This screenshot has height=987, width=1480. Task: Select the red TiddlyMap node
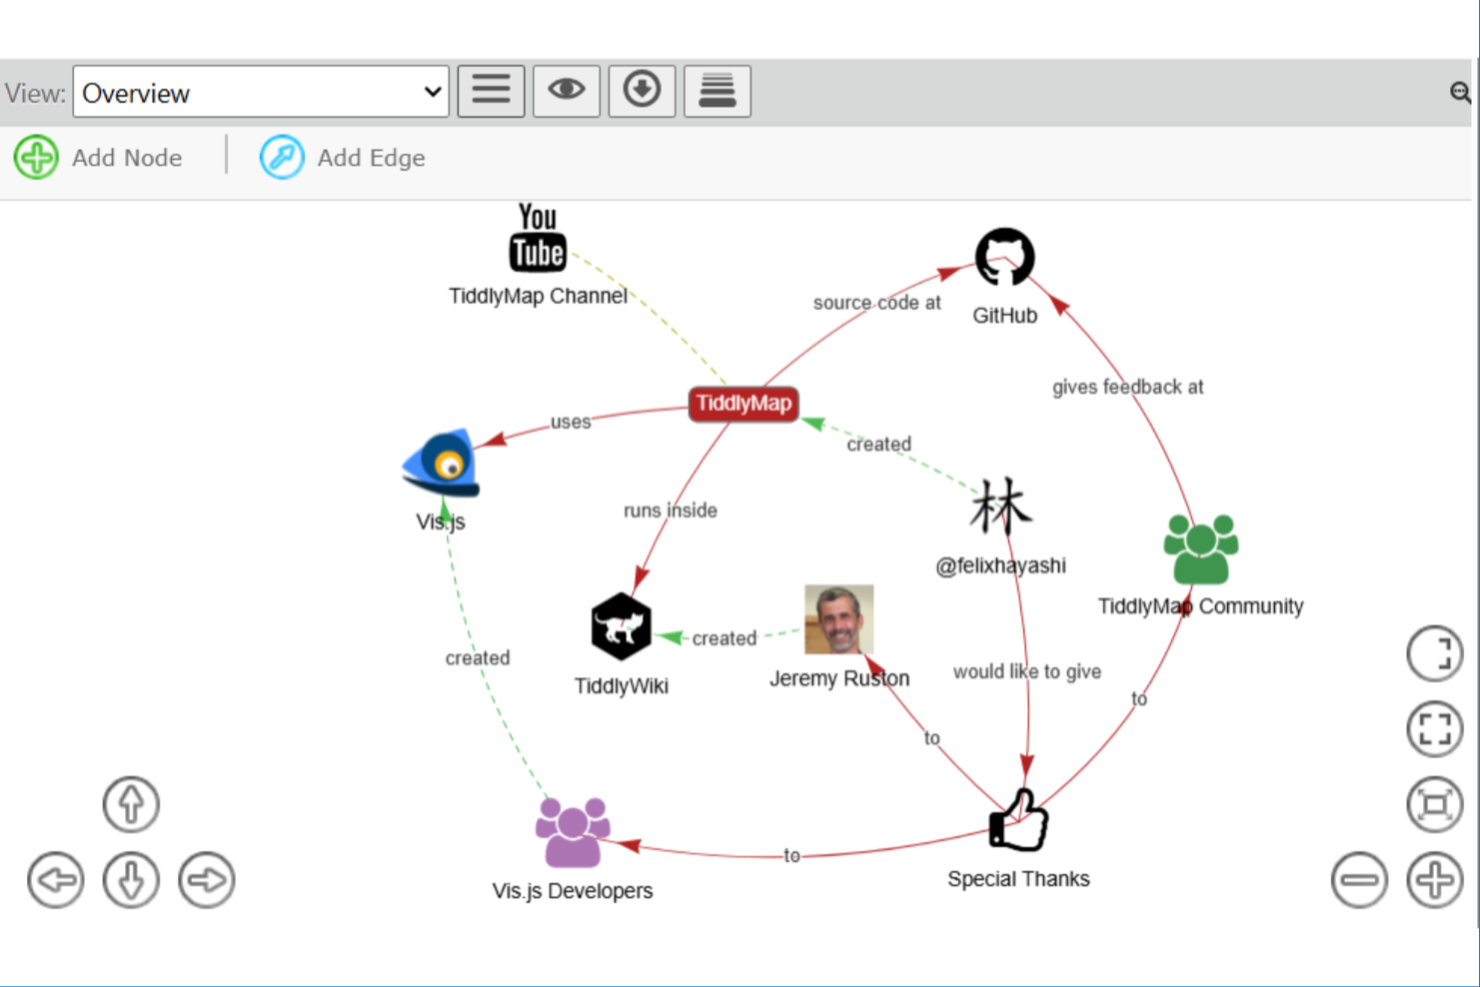tap(743, 403)
